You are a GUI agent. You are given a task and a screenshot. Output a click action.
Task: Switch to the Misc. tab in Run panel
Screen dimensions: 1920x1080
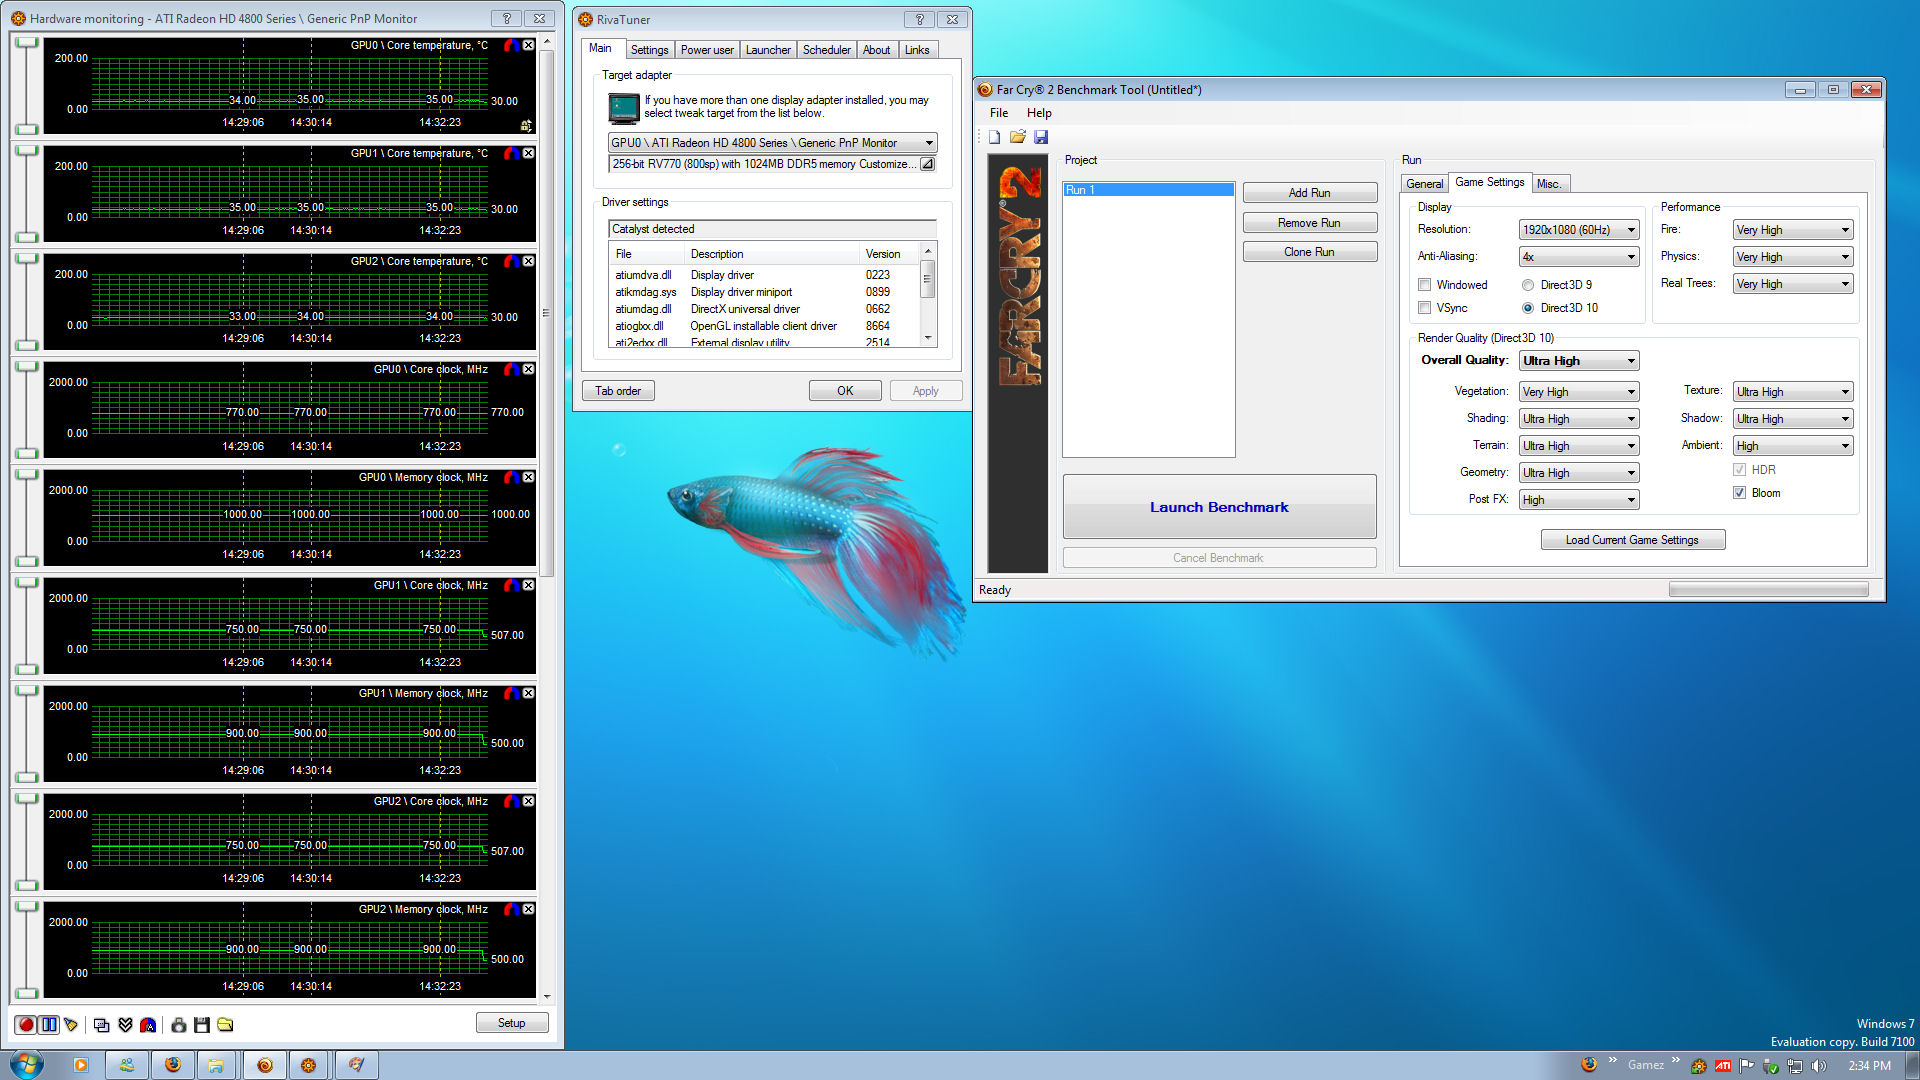pyautogui.click(x=1549, y=184)
